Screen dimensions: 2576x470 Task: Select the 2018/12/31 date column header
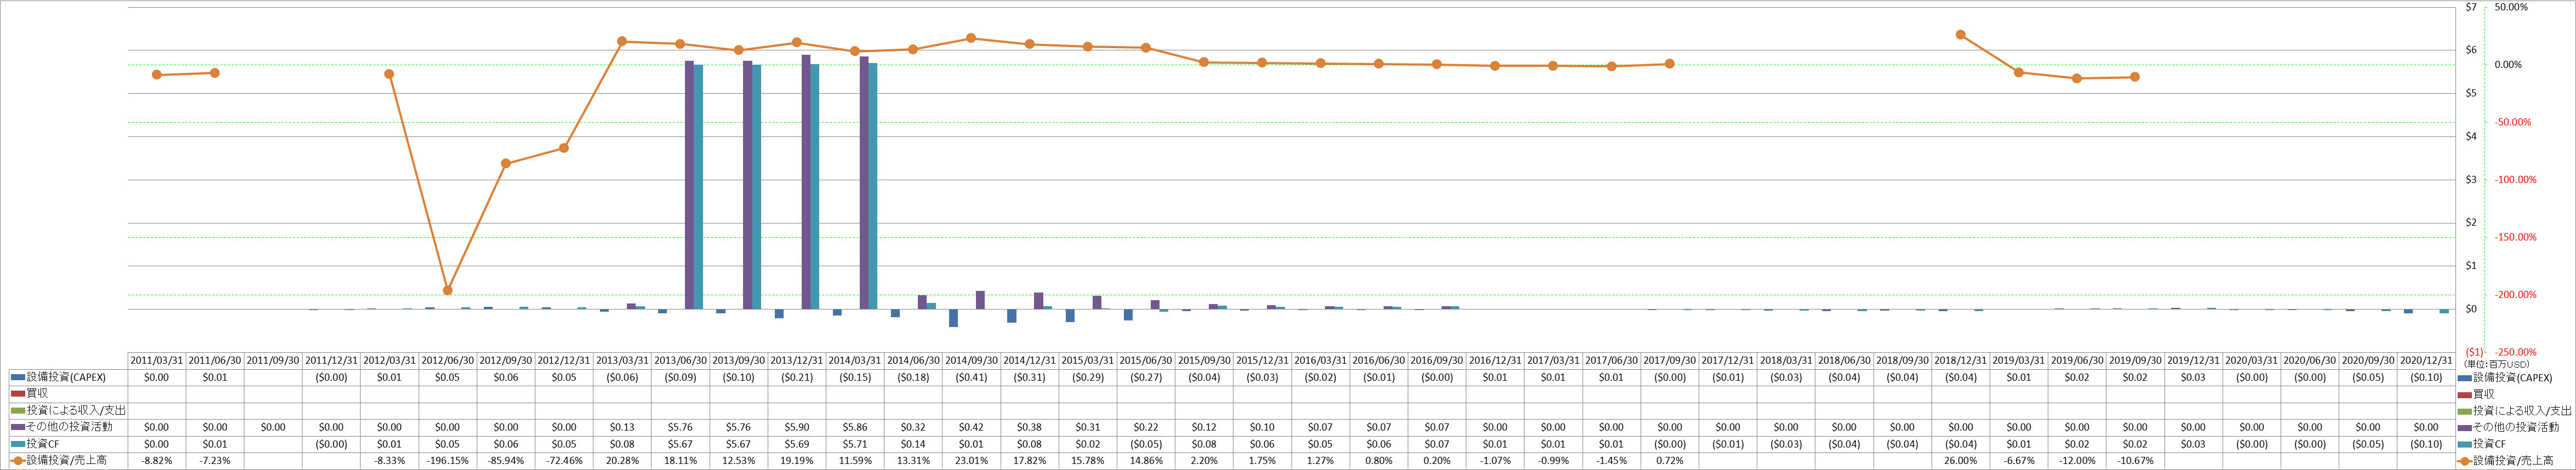tap(1961, 361)
